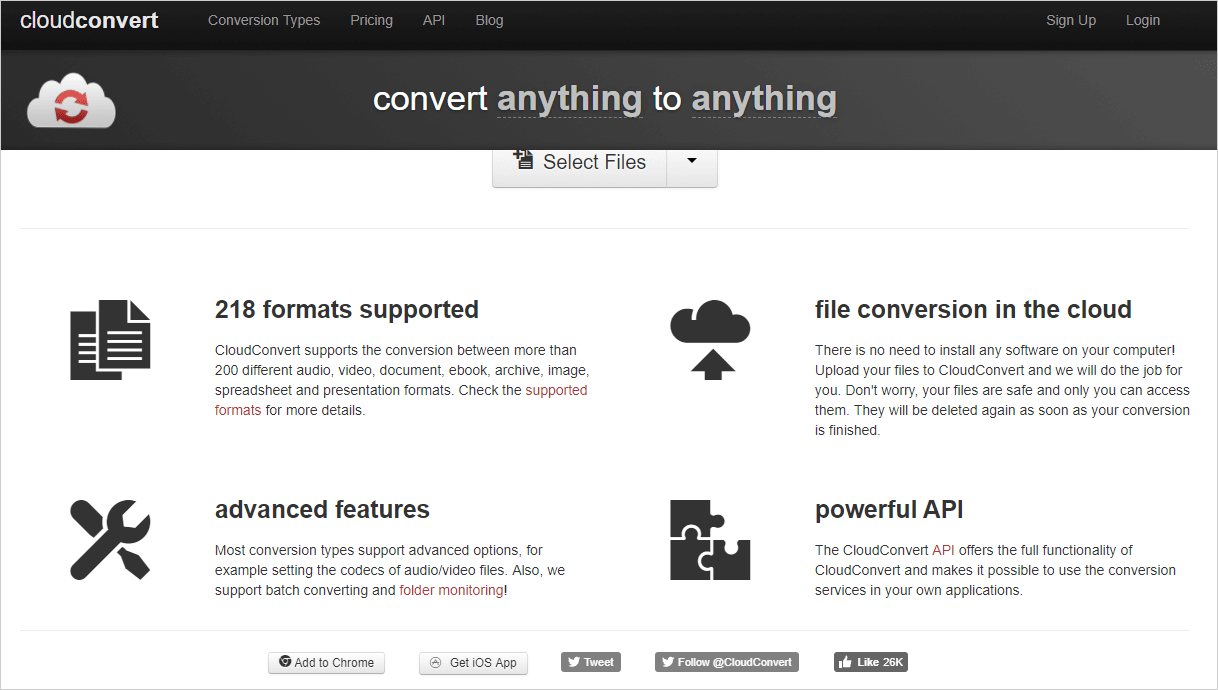
Task: Choose the second 'anything' target format
Action: click(764, 99)
